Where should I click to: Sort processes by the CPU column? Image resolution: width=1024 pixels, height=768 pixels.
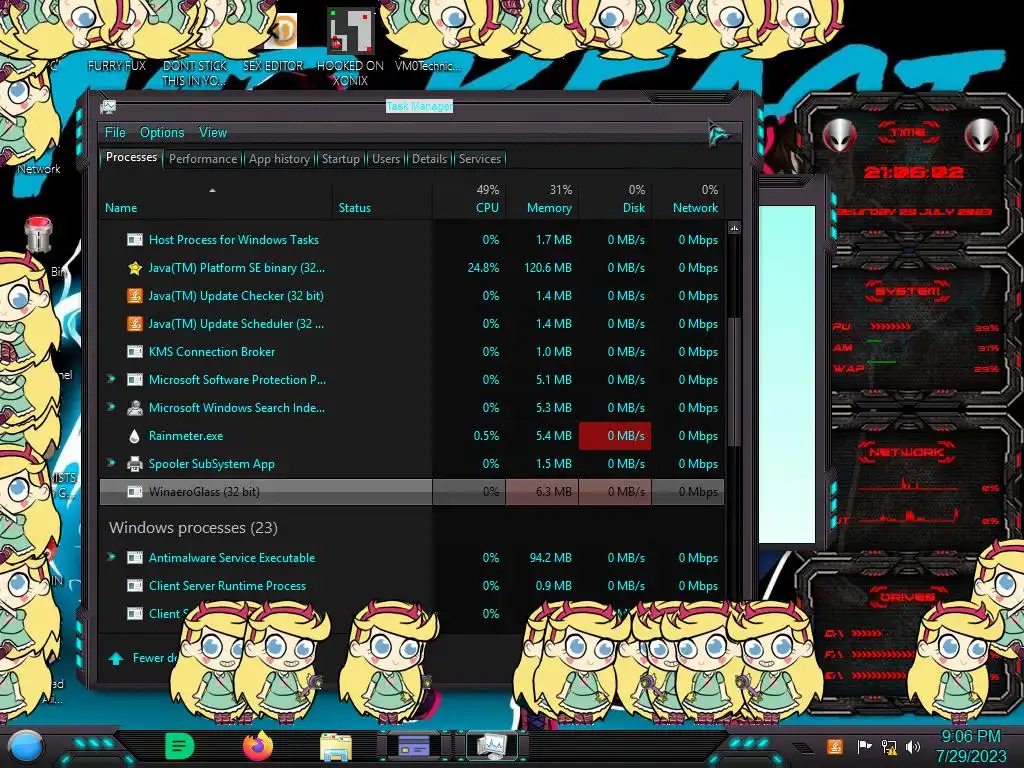click(470, 199)
